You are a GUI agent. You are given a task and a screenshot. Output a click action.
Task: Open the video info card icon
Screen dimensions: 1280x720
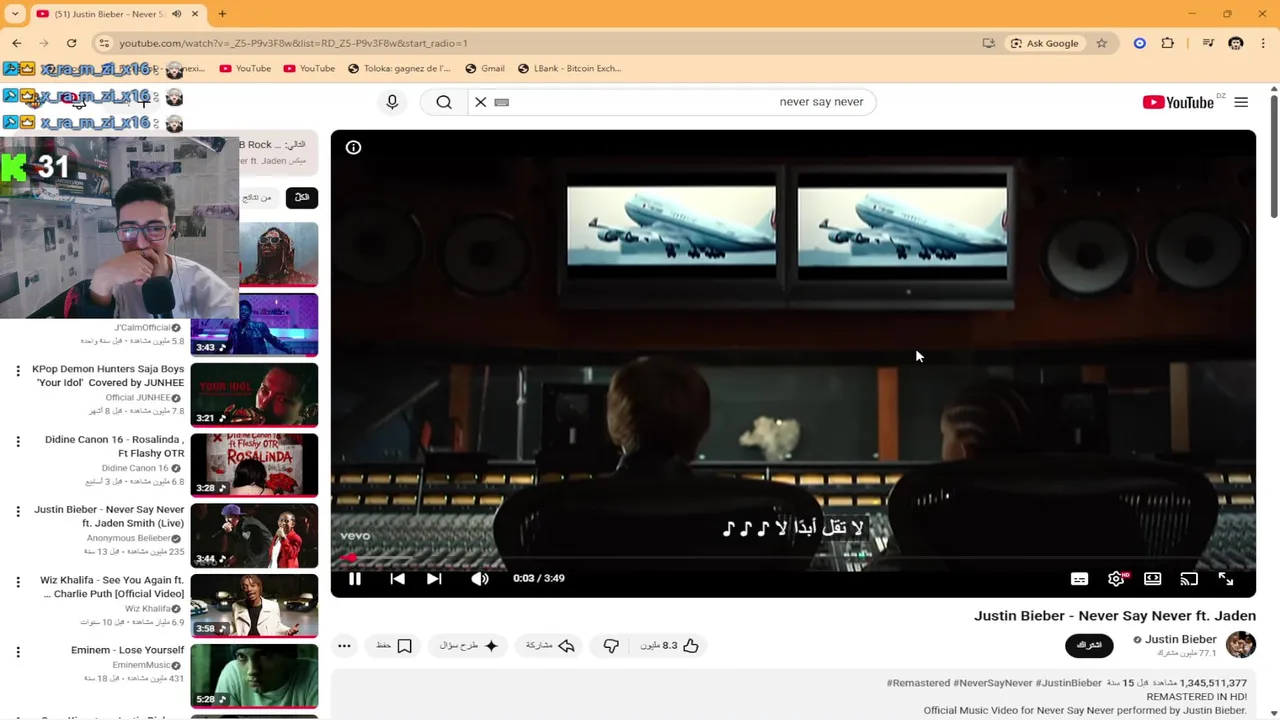(x=353, y=147)
